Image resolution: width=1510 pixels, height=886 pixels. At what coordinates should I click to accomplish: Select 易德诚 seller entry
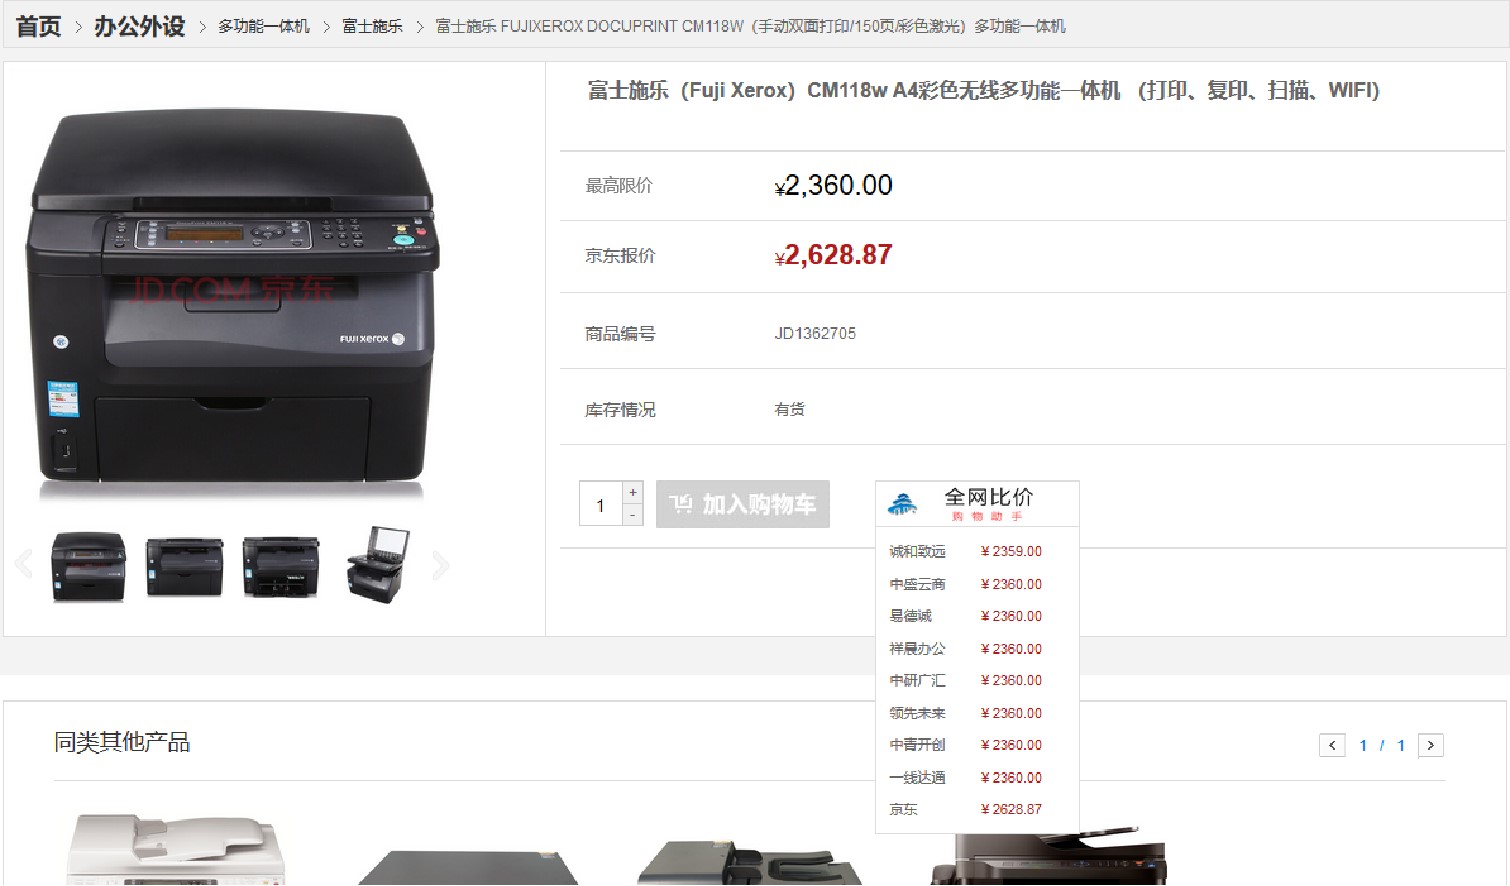(x=910, y=616)
